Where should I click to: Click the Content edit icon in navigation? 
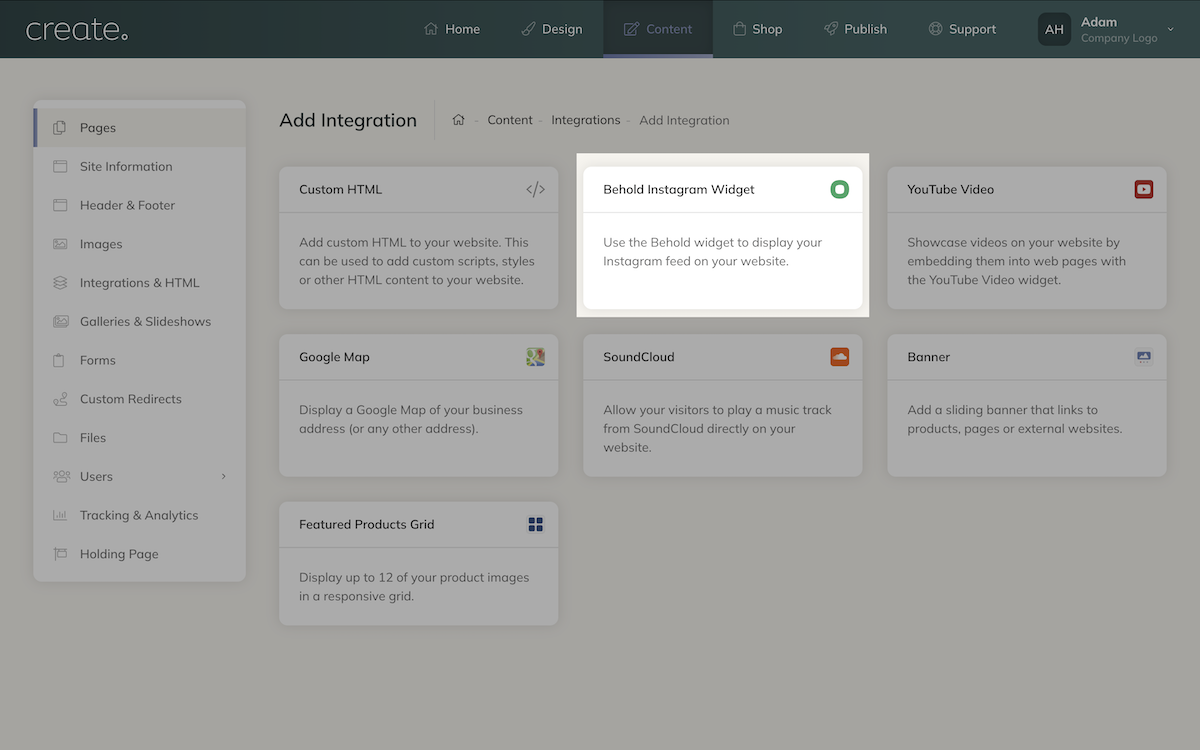(x=631, y=29)
